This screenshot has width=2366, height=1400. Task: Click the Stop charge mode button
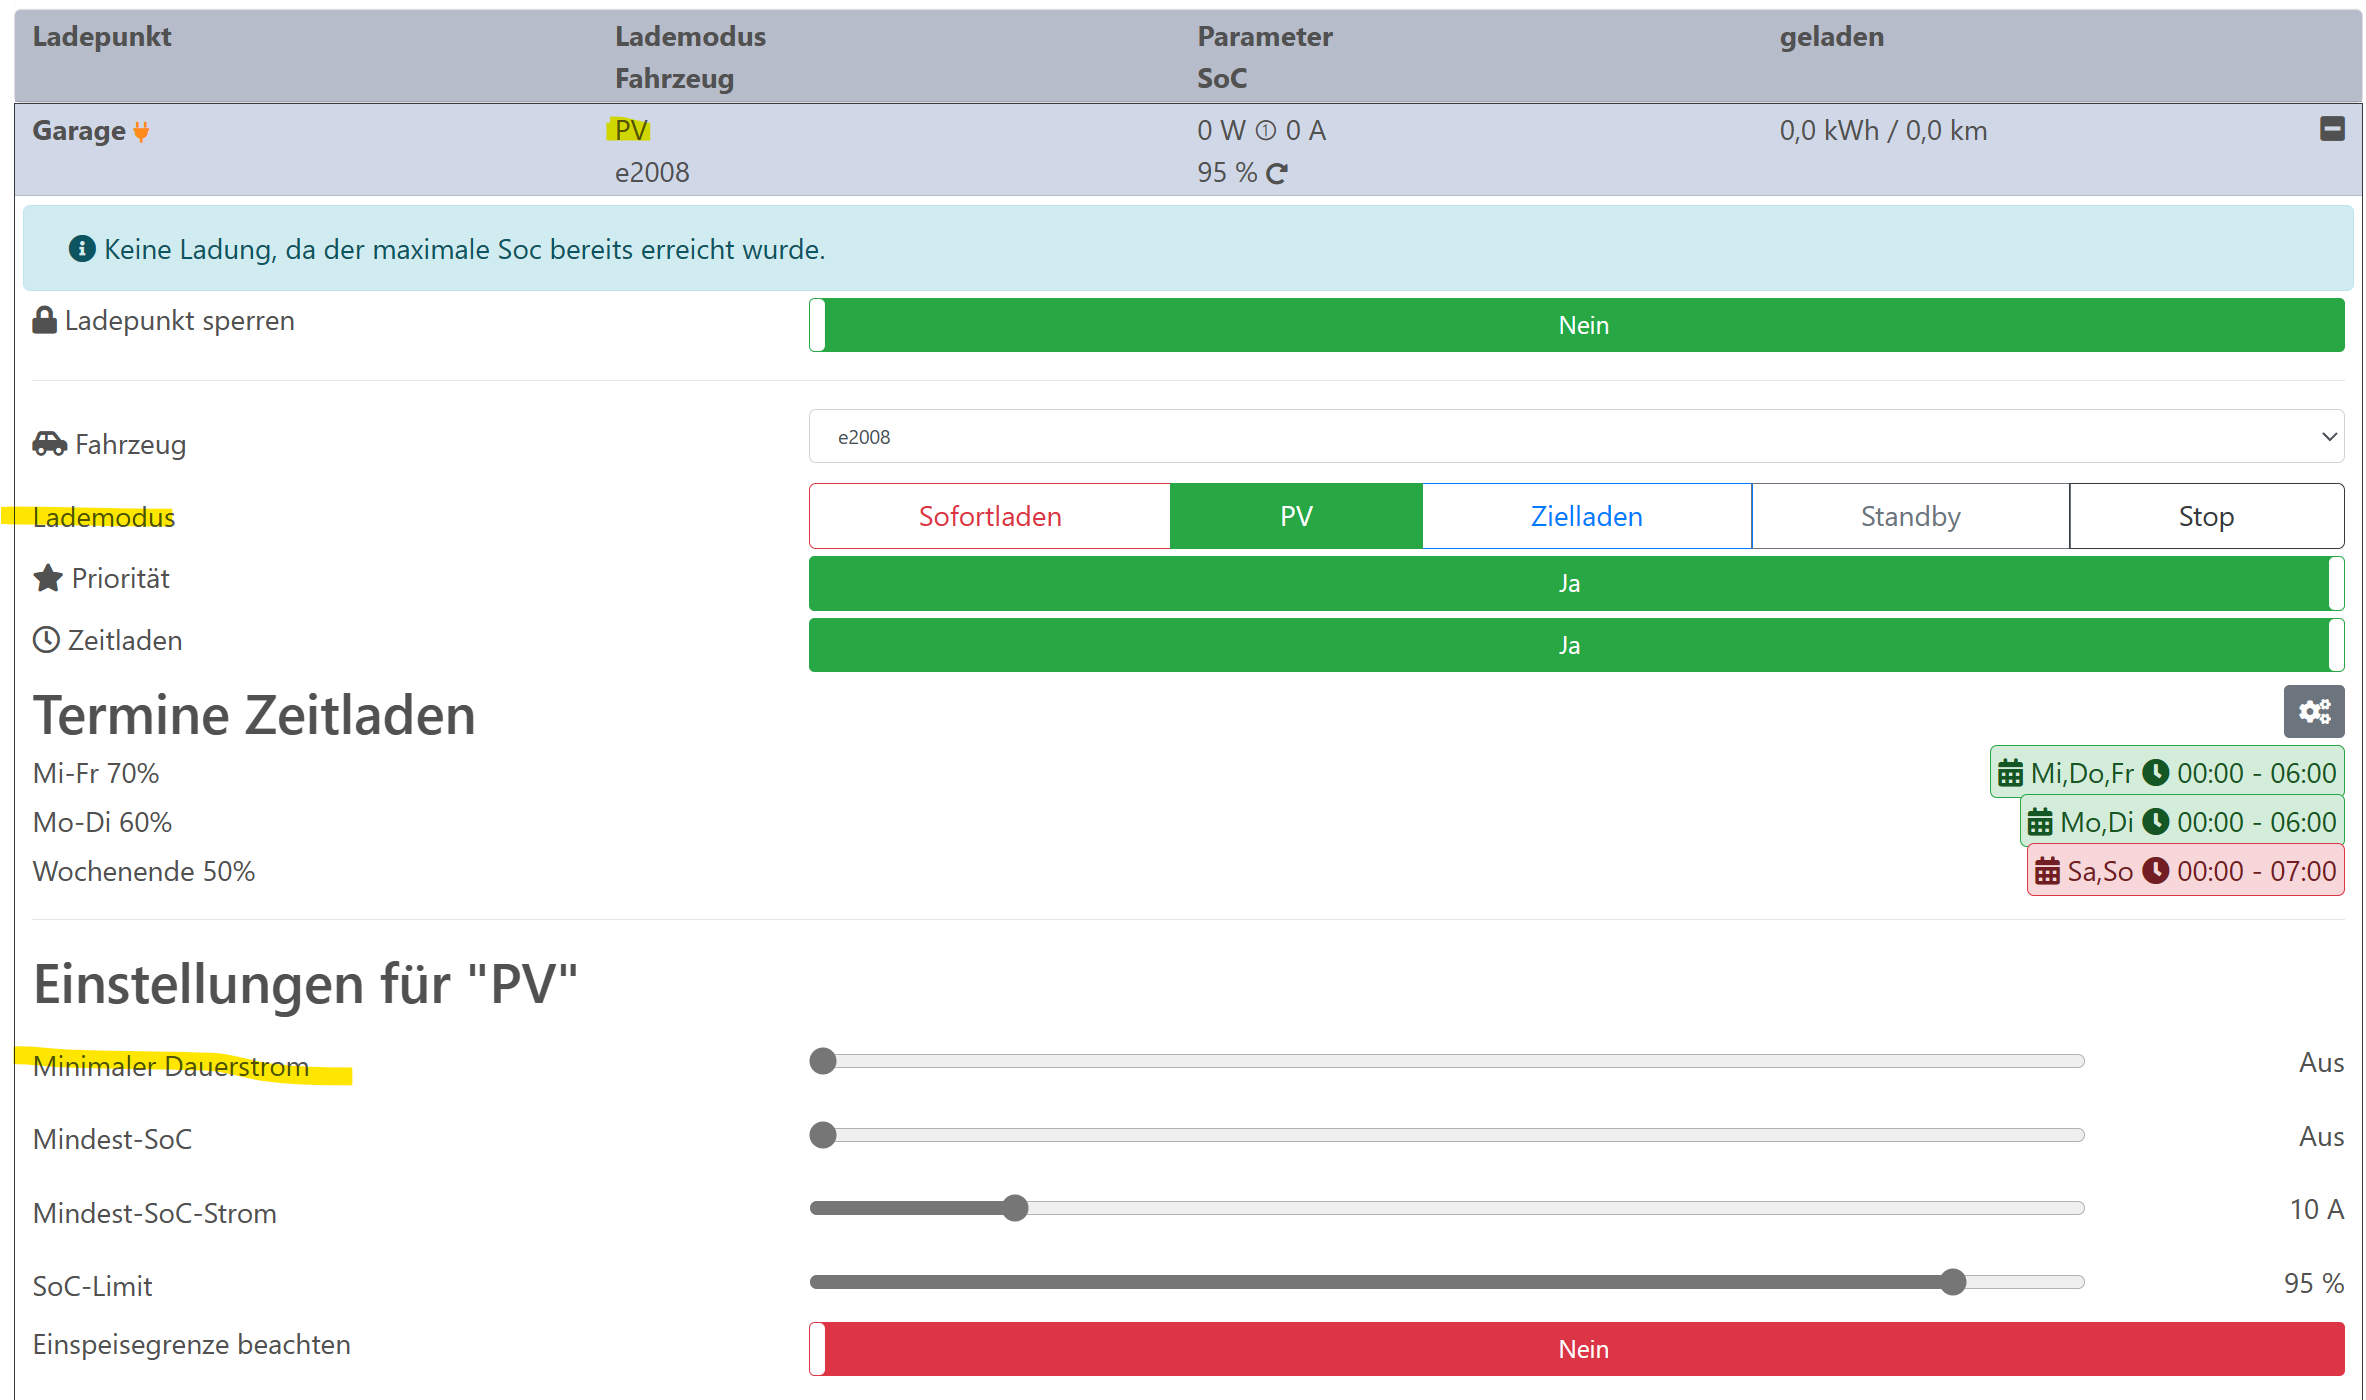(x=2206, y=517)
